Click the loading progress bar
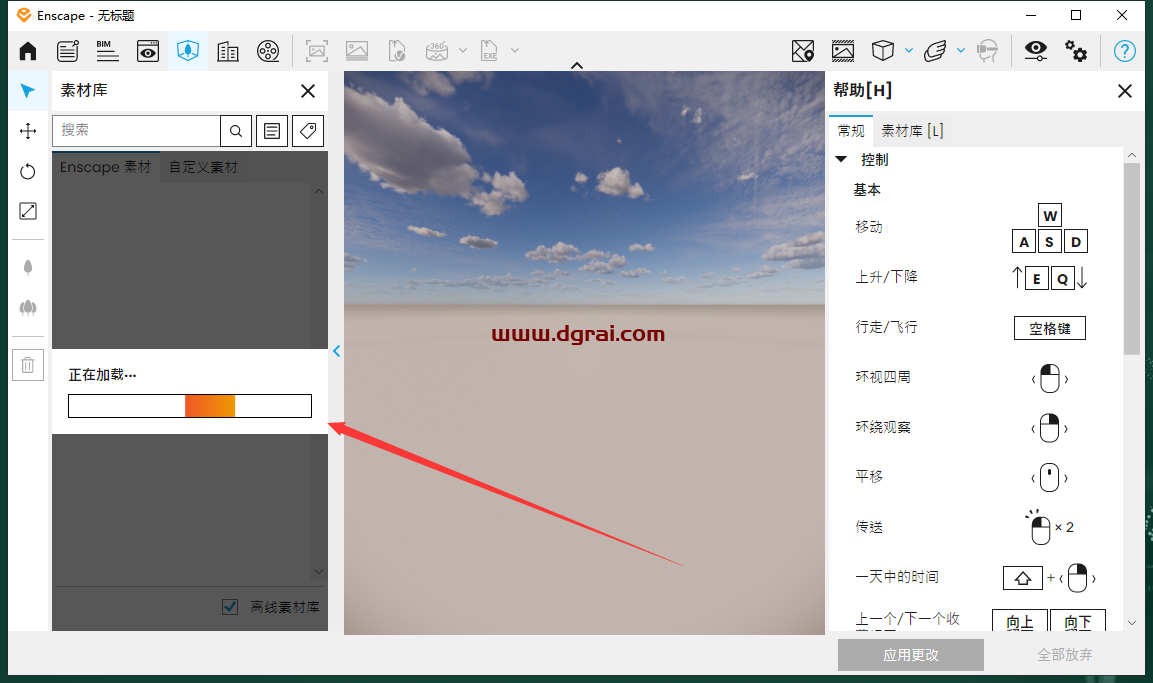The image size is (1153, 683). (x=190, y=406)
